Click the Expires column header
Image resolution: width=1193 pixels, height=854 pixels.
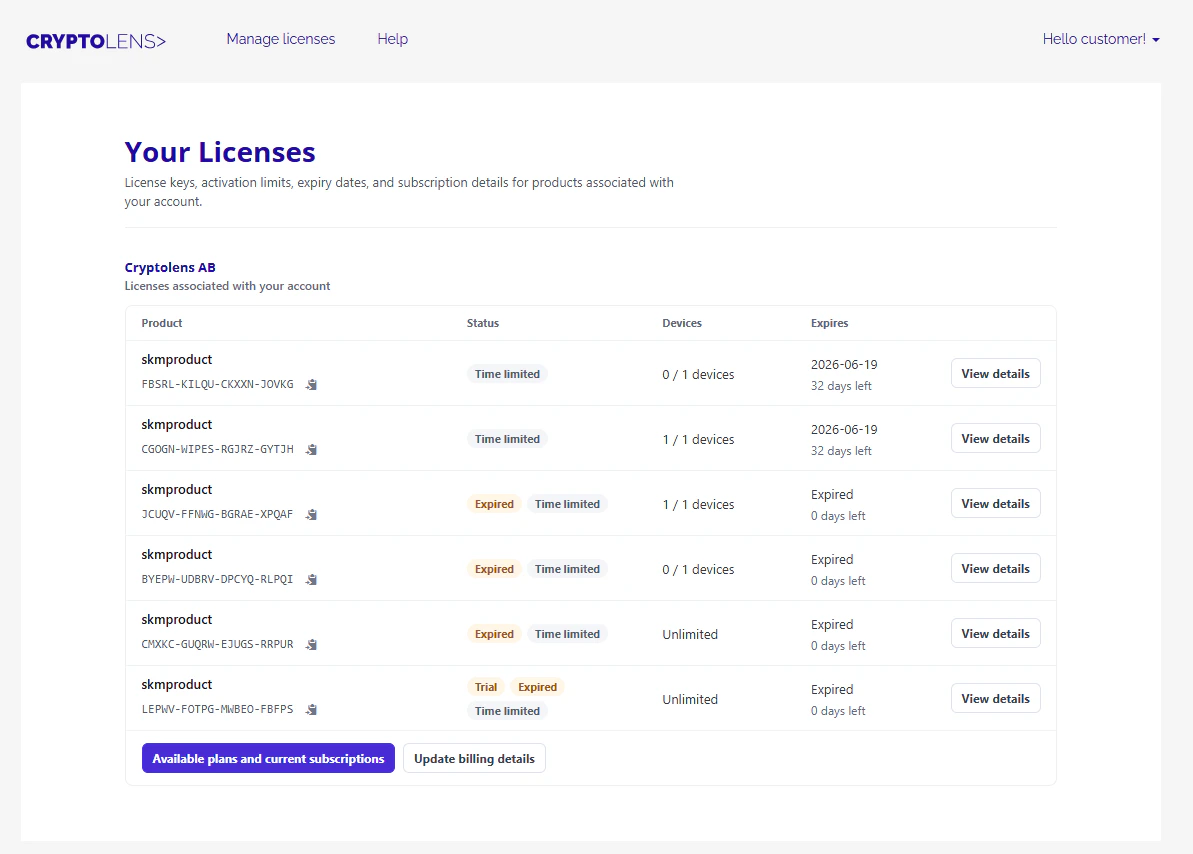829,323
